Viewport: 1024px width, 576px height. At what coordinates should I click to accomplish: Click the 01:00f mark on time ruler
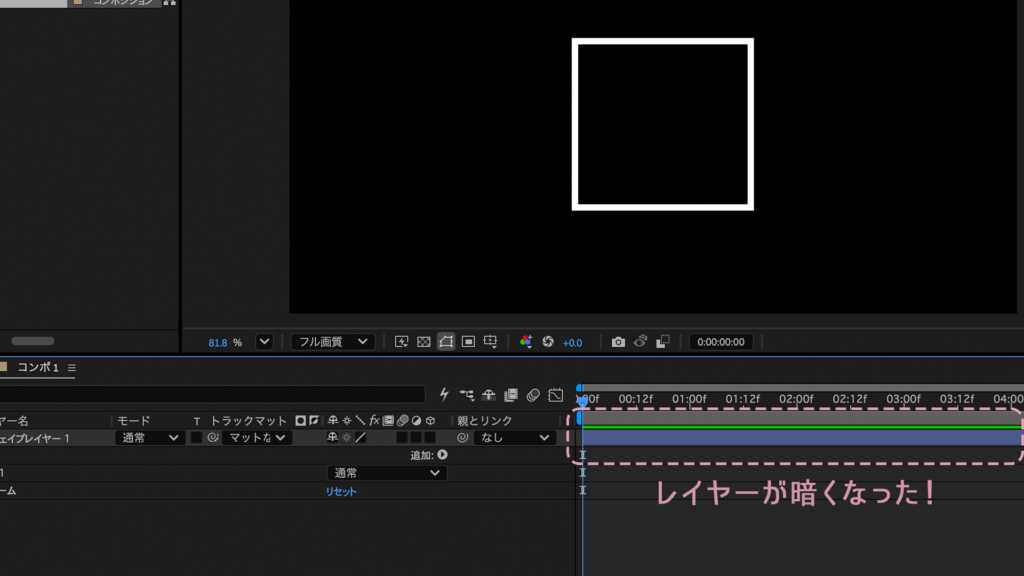pyautogui.click(x=689, y=399)
